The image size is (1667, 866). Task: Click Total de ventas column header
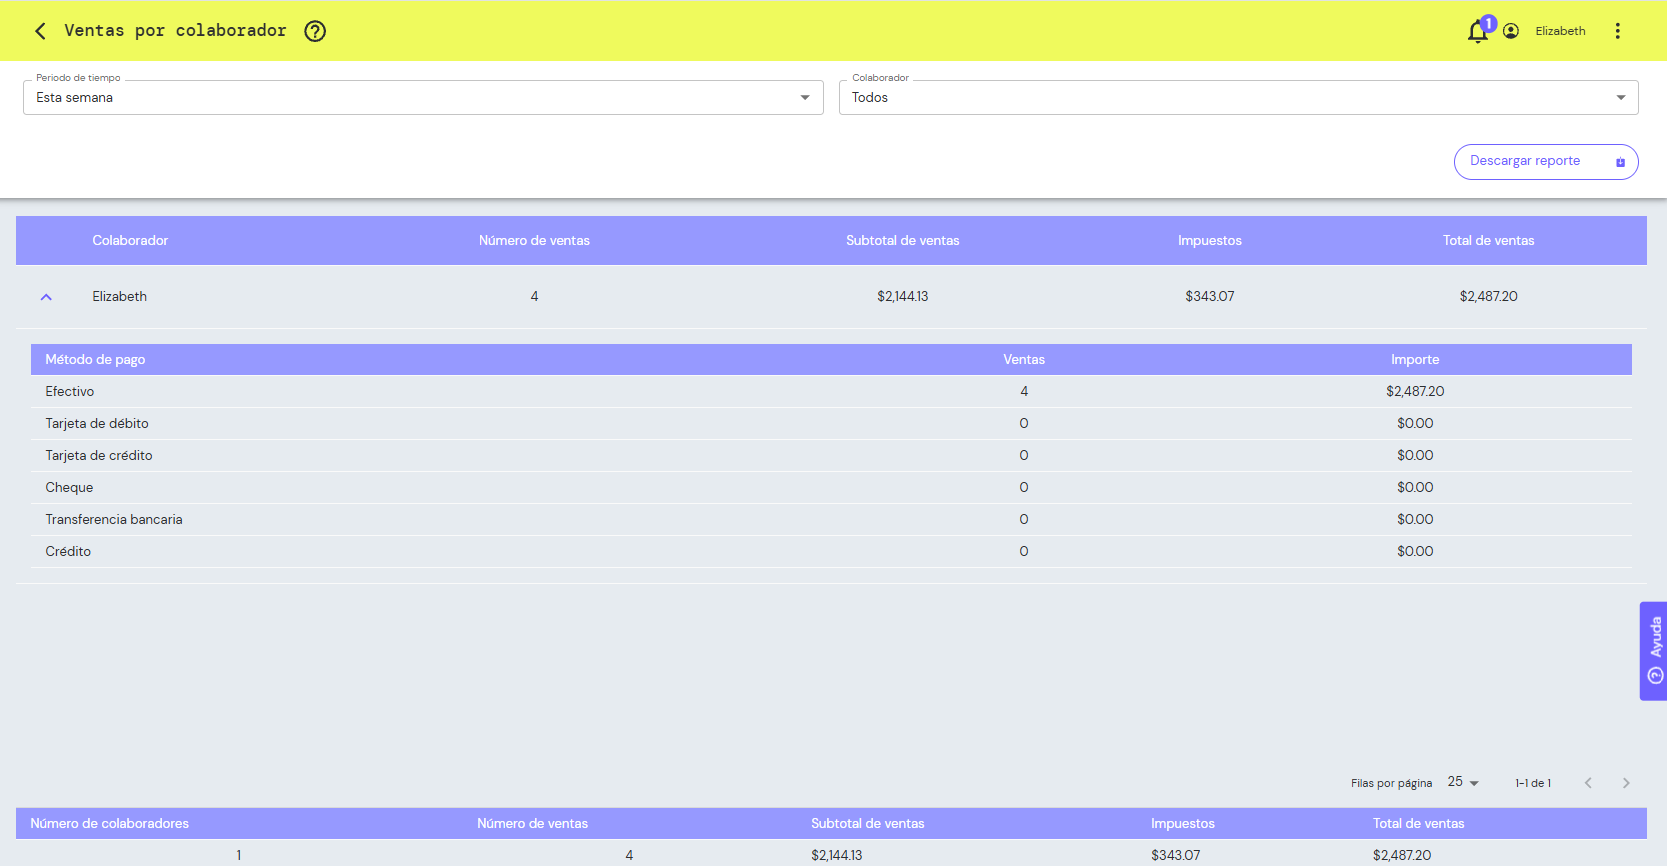[x=1488, y=241]
